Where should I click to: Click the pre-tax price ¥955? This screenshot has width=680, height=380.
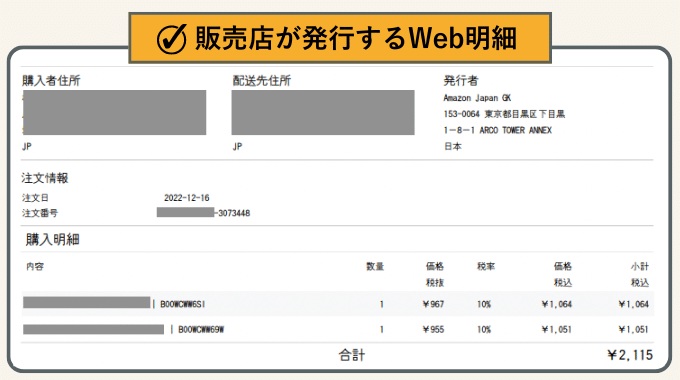point(433,330)
